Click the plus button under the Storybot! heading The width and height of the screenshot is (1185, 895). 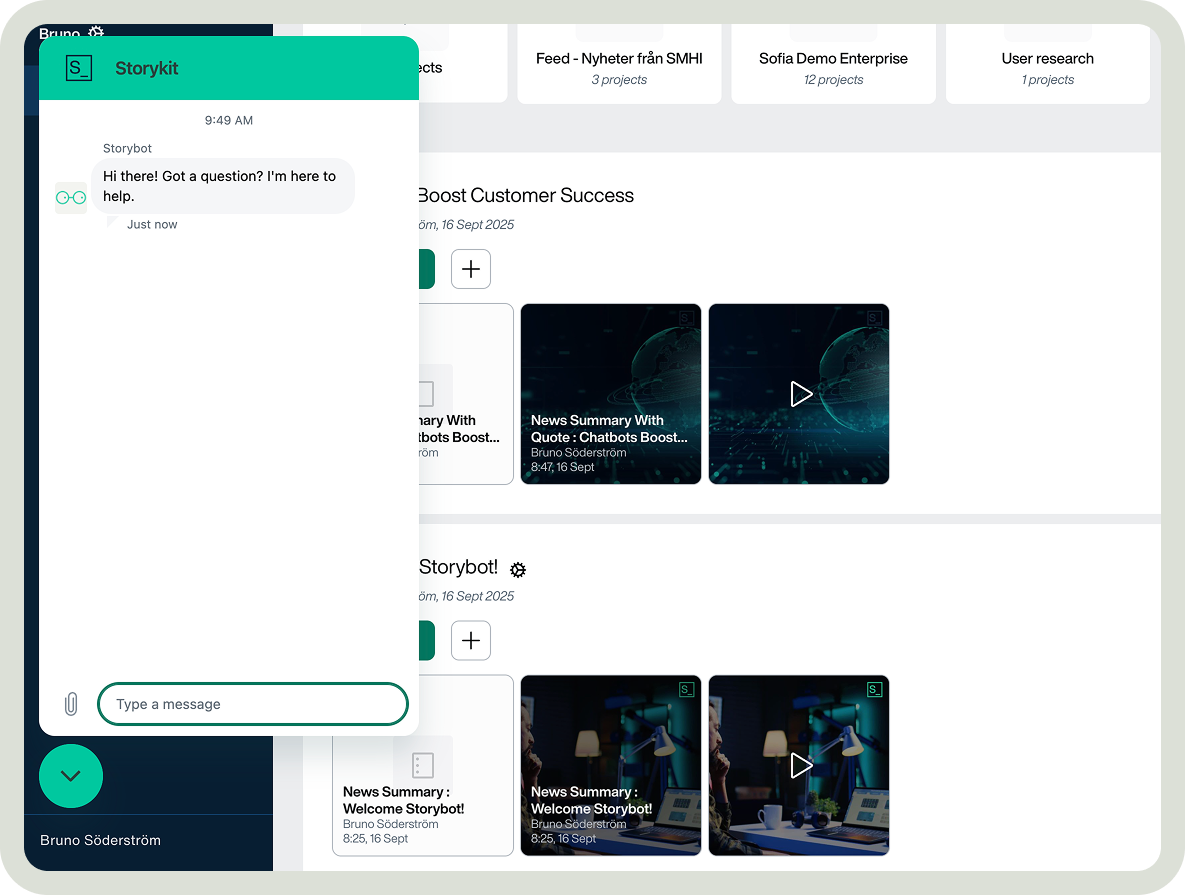[470, 640]
